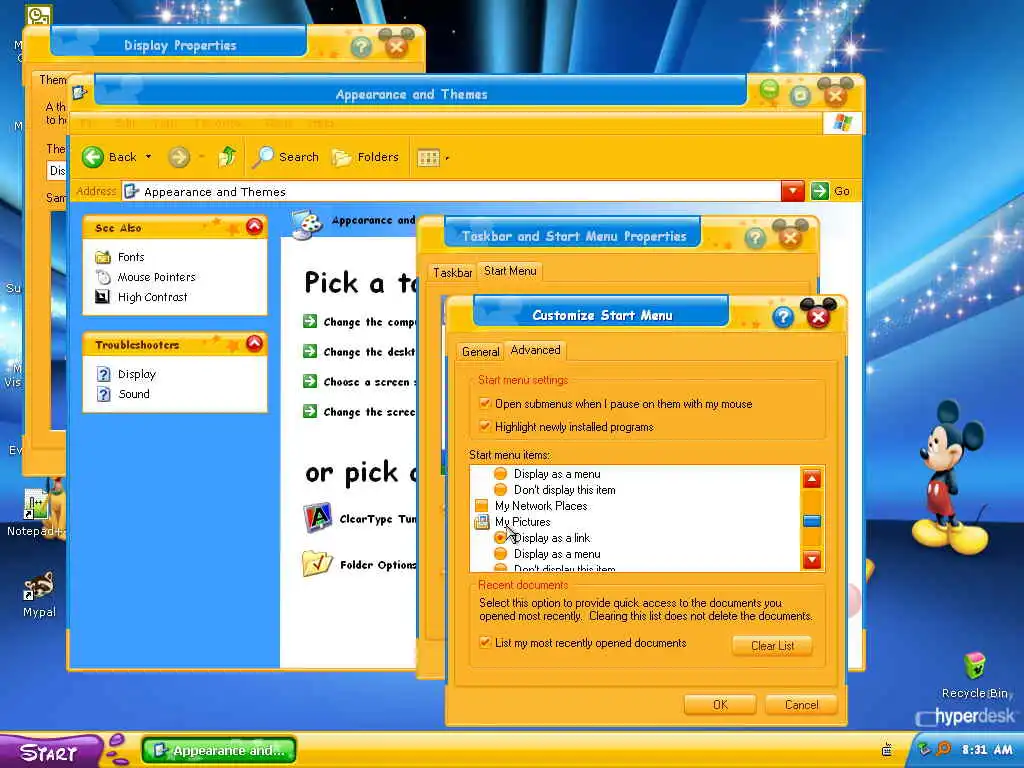Toggle List my most recently opened documents
Screen dimensions: 1024x768
[x=485, y=642]
